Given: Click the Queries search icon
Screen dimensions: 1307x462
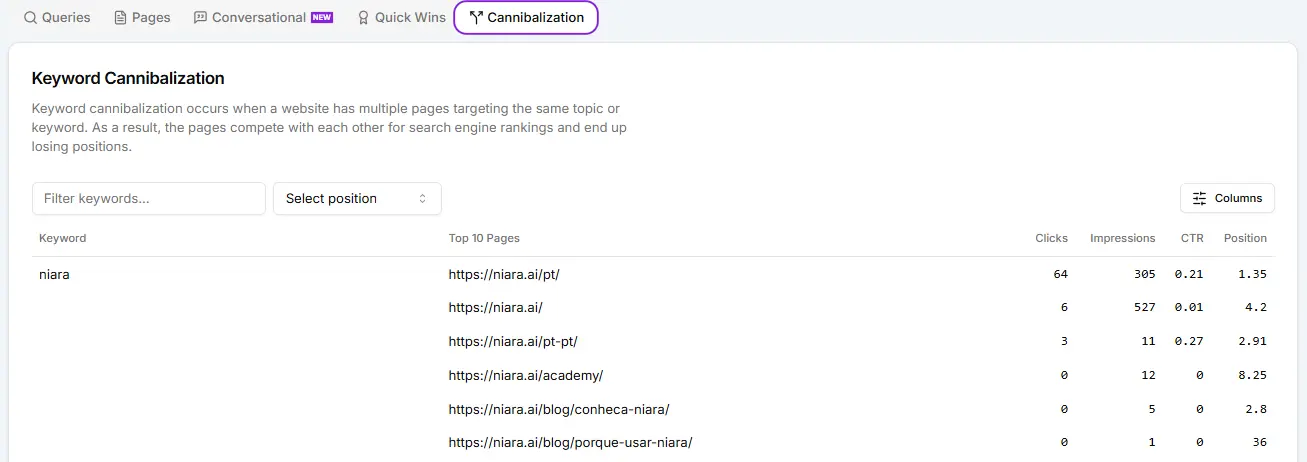Looking at the screenshot, I should tap(30, 18).
